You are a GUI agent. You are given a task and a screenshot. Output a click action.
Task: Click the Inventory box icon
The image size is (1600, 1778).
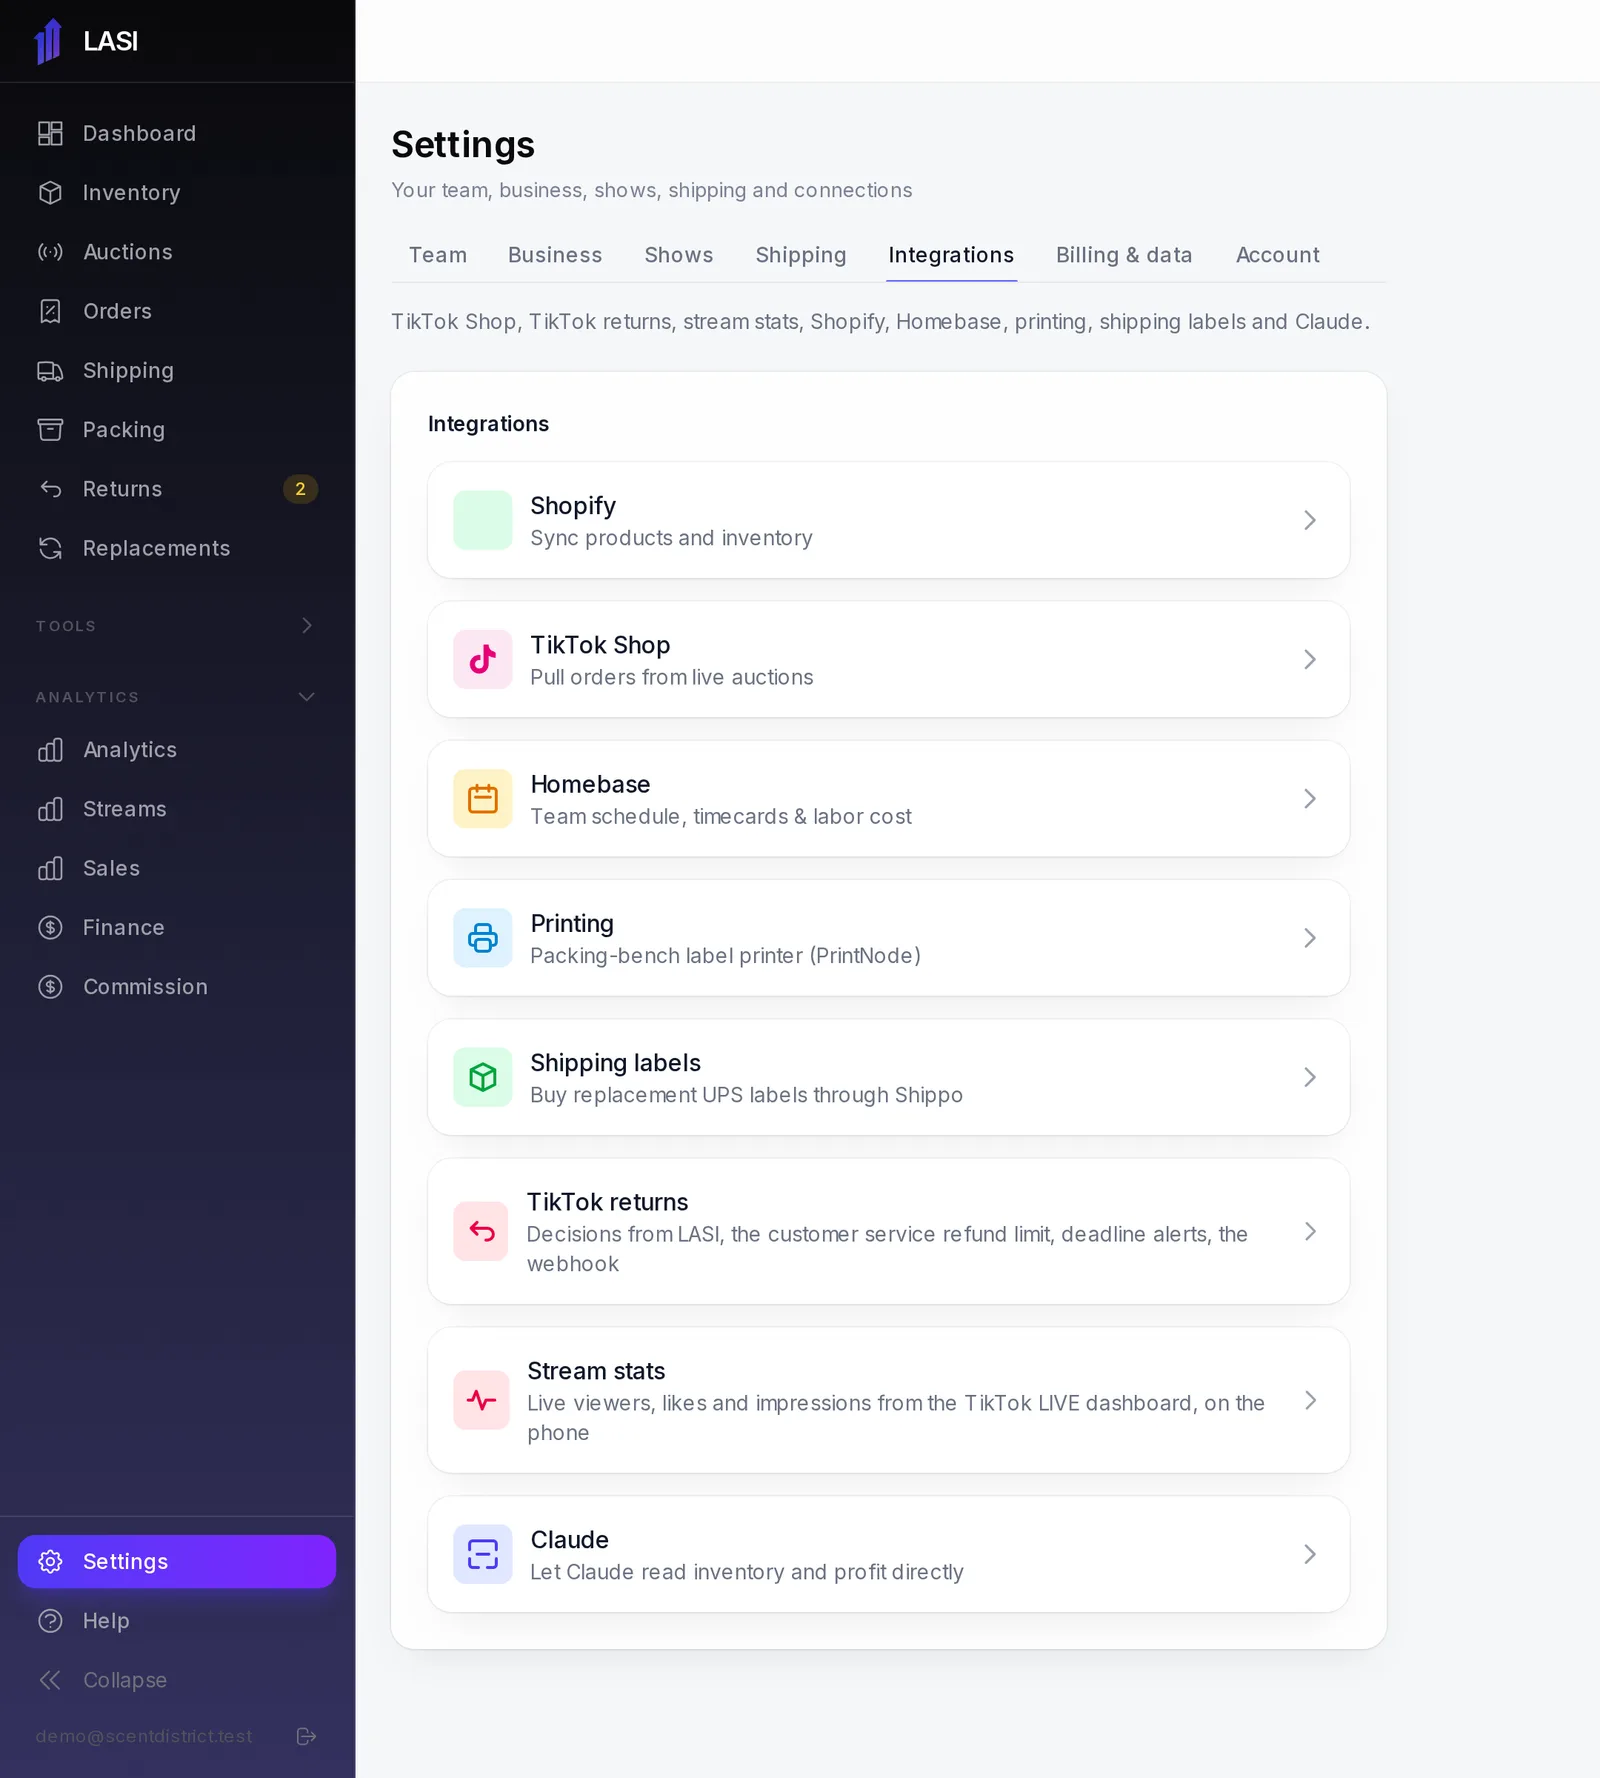pos(50,193)
